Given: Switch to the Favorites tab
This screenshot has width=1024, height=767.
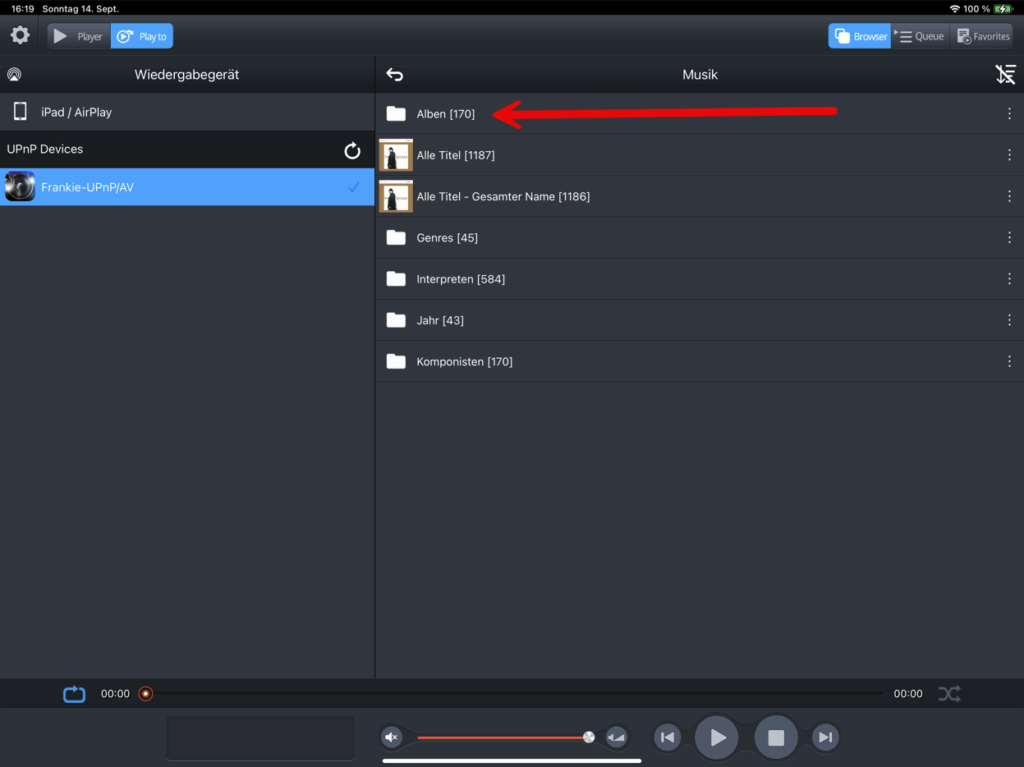Looking at the screenshot, I should [x=982, y=37].
